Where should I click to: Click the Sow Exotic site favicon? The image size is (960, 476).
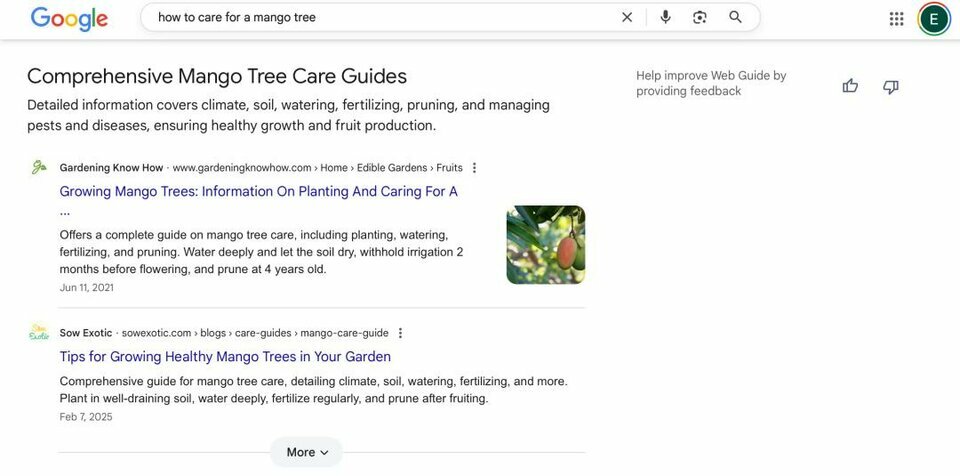tap(39, 333)
